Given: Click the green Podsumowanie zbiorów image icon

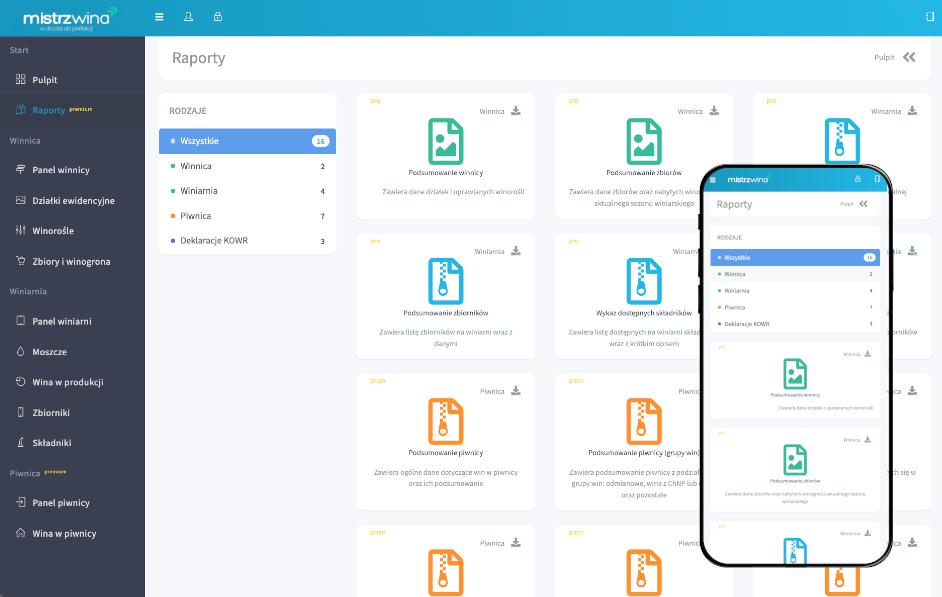Looking at the screenshot, I should 643,141.
